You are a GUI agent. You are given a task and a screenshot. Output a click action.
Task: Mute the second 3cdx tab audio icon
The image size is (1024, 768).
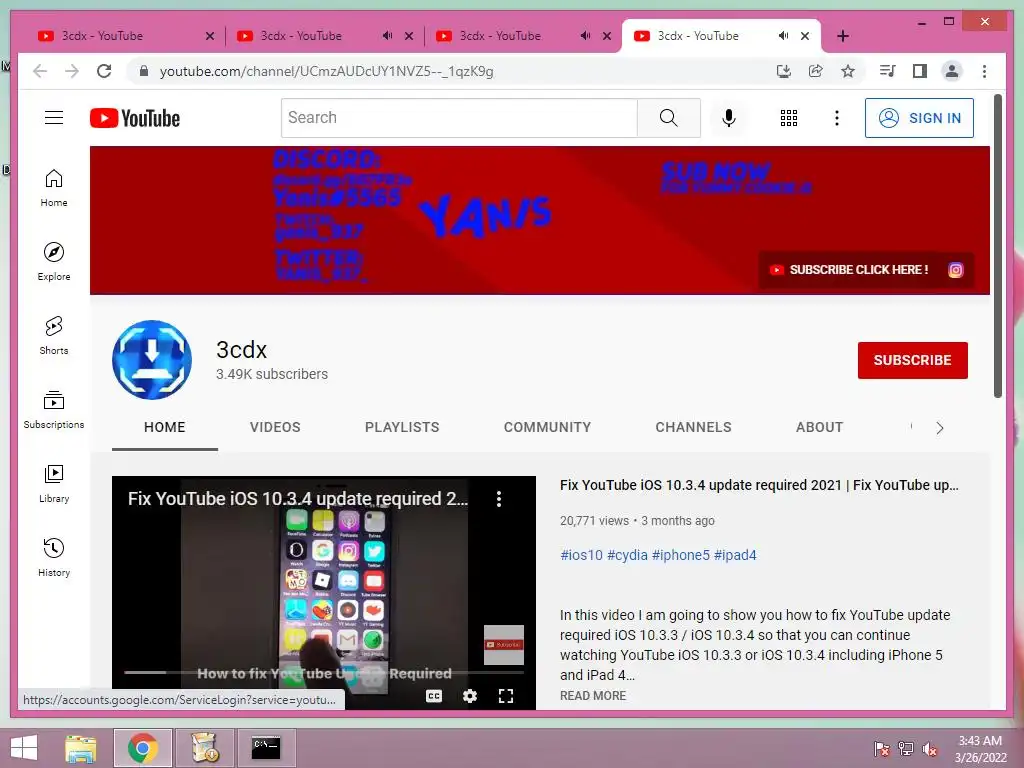click(387, 36)
